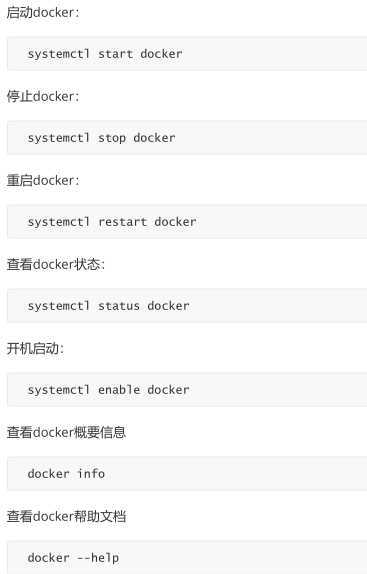Click '--help' in the last command
The width and height of the screenshot is (367, 574).
(98, 558)
